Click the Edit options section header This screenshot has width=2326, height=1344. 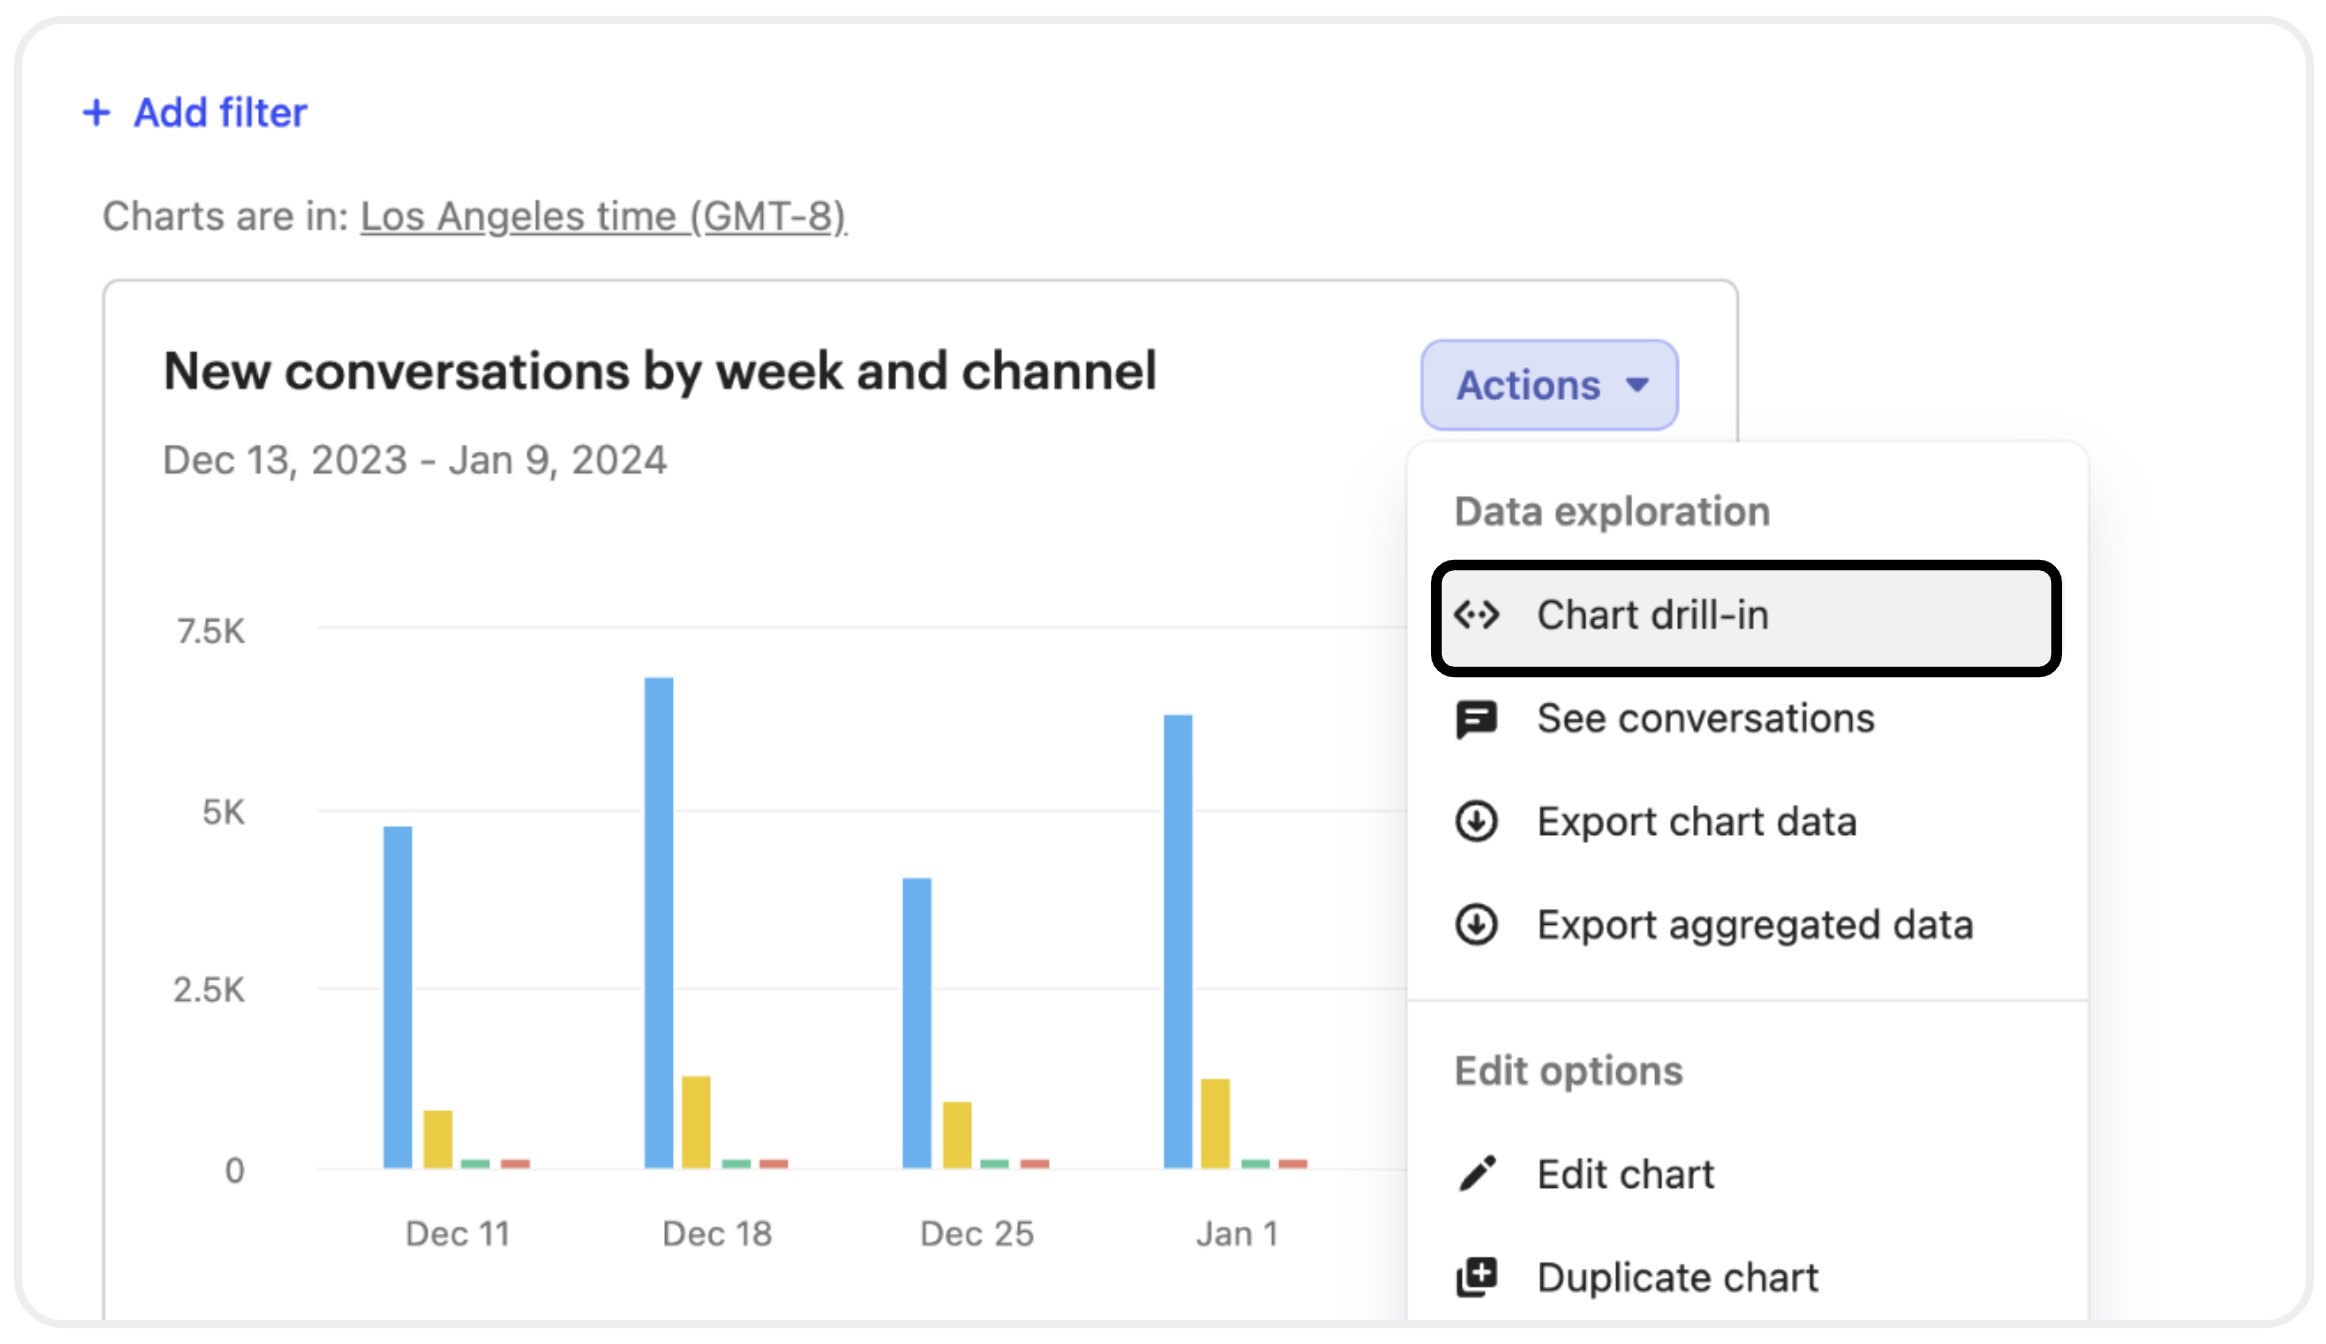[1569, 1071]
